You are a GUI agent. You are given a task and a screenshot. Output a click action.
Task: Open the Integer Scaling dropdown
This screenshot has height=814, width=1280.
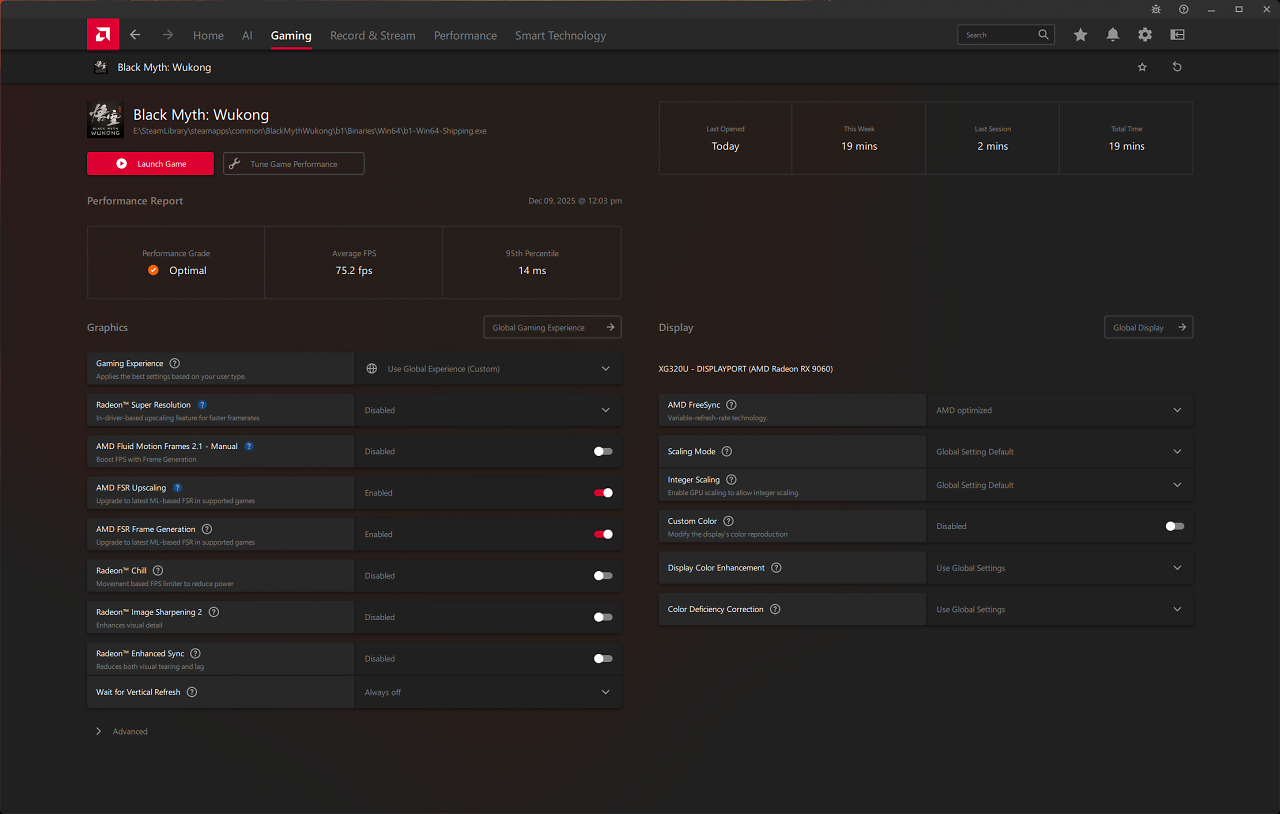1060,485
